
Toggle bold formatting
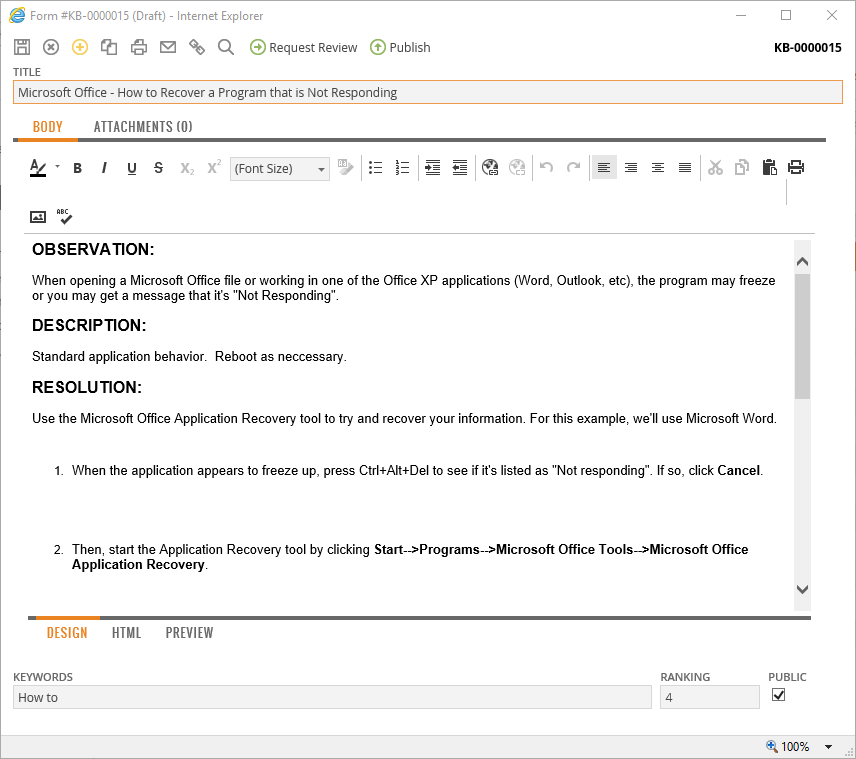78,168
